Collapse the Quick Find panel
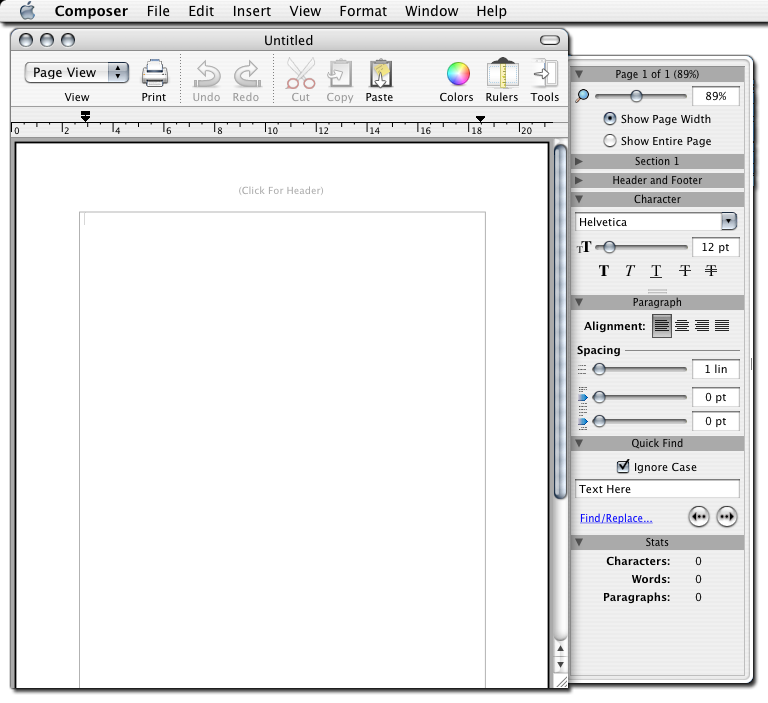Image resolution: width=768 pixels, height=703 pixels. 579,443
